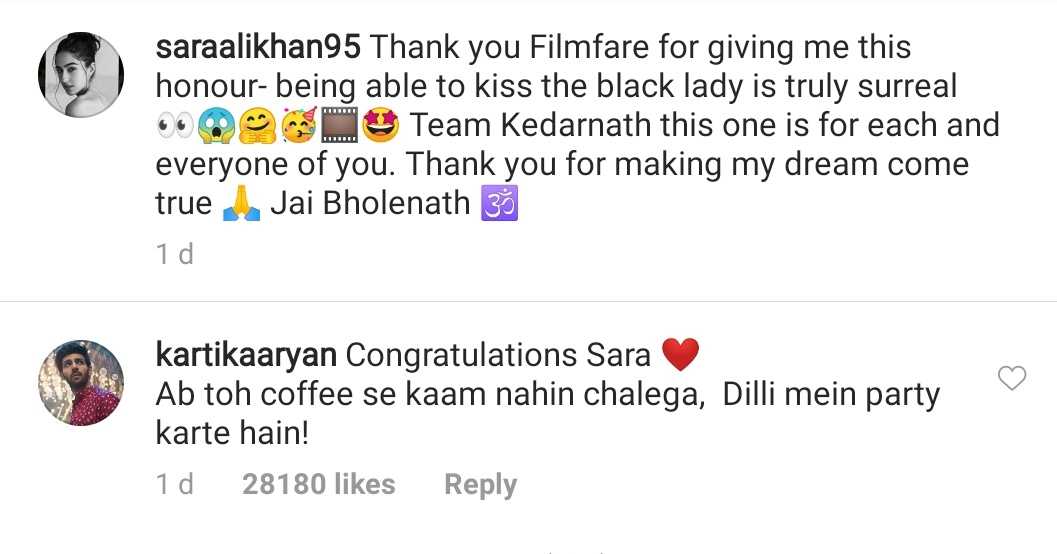Open kartikaaryan's profile picture

coord(81,383)
